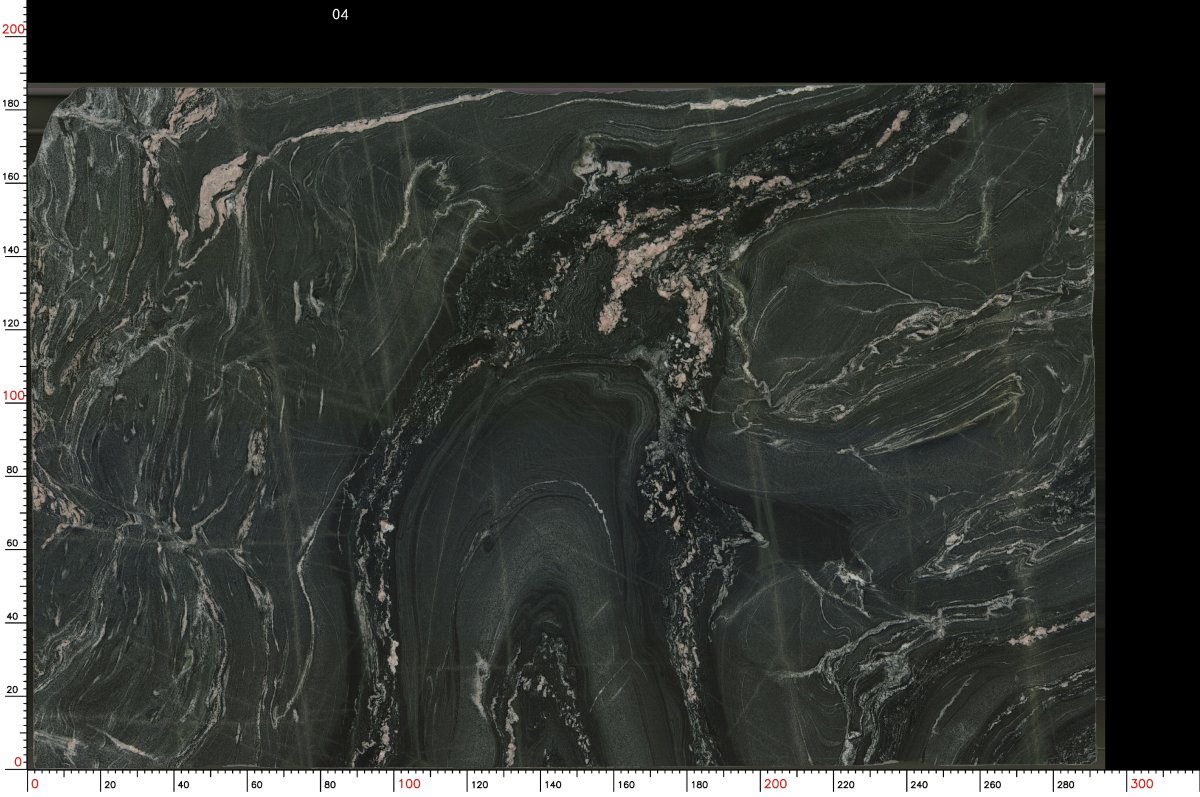The width and height of the screenshot is (1200, 797).
Task: Click "140" on the horizontal ruler
Action: coord(552,785)
